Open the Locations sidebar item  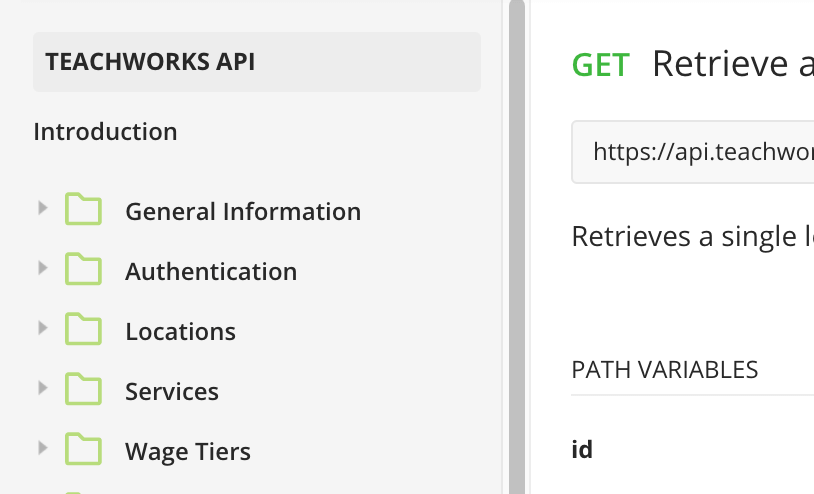click(180, 331)
